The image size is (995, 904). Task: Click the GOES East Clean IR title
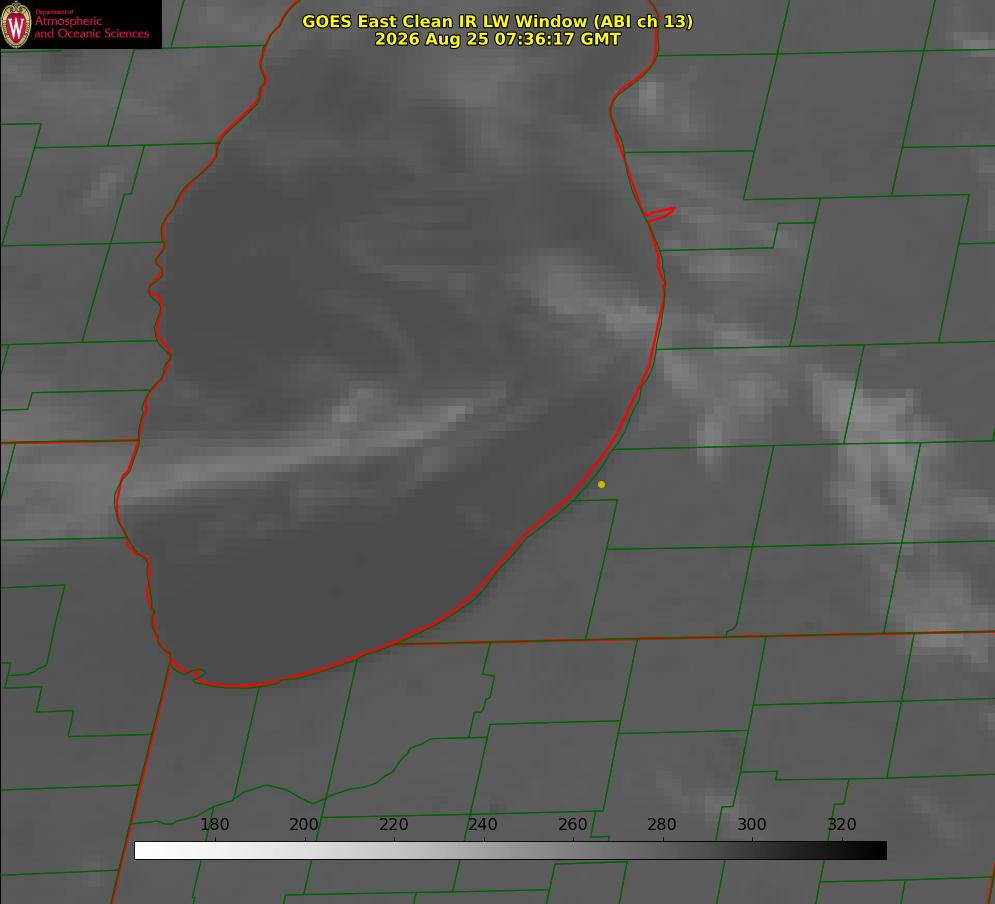pos(498,21)
